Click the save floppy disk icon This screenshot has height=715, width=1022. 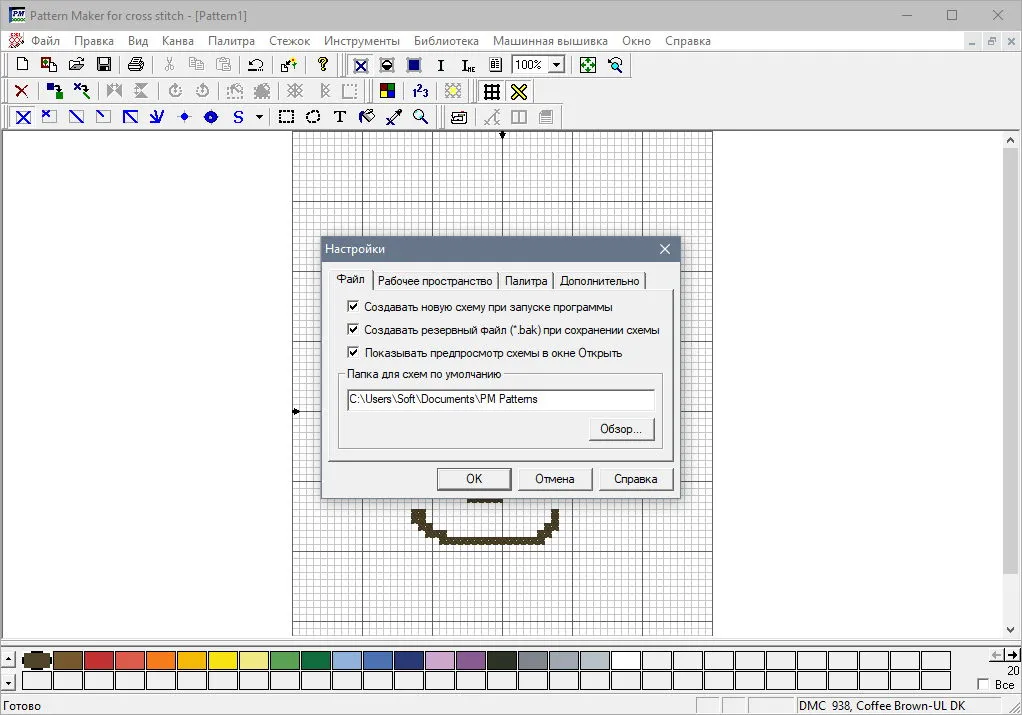pyautogui.click(x=104, y=65)
